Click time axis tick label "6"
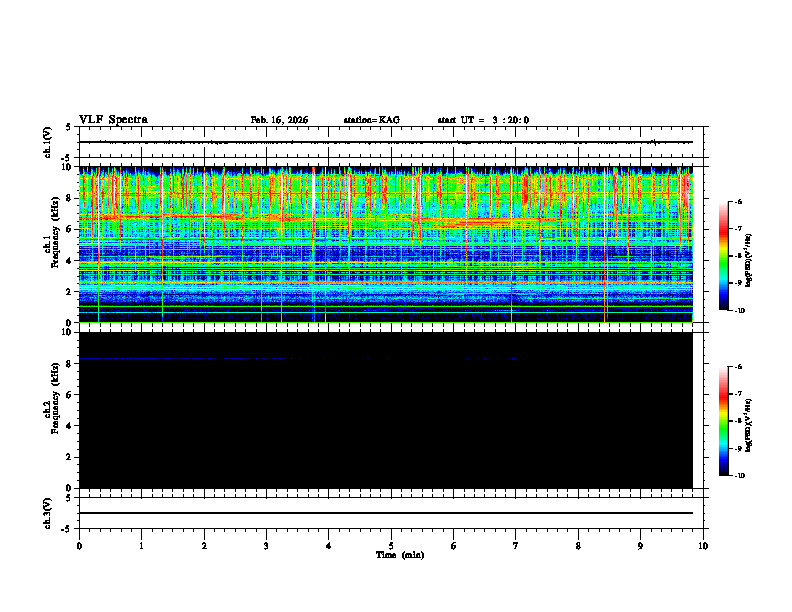The width and height of the screenshot is (792, 612). pyautogui.click(x=454, y=546)
